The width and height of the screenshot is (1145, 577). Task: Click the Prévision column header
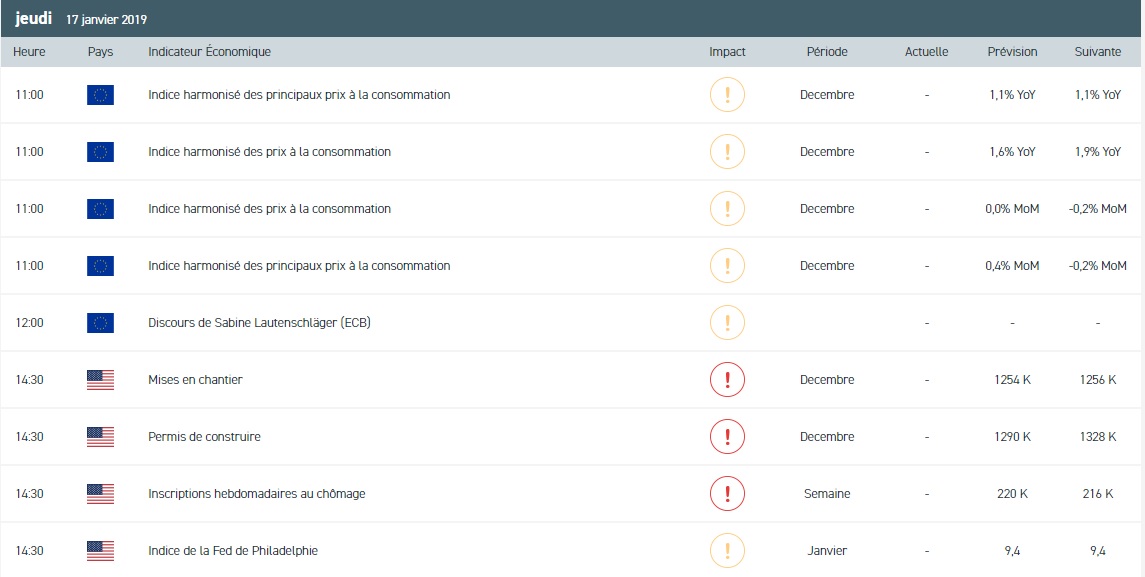pyautogui.click(x=1012, y=52)
